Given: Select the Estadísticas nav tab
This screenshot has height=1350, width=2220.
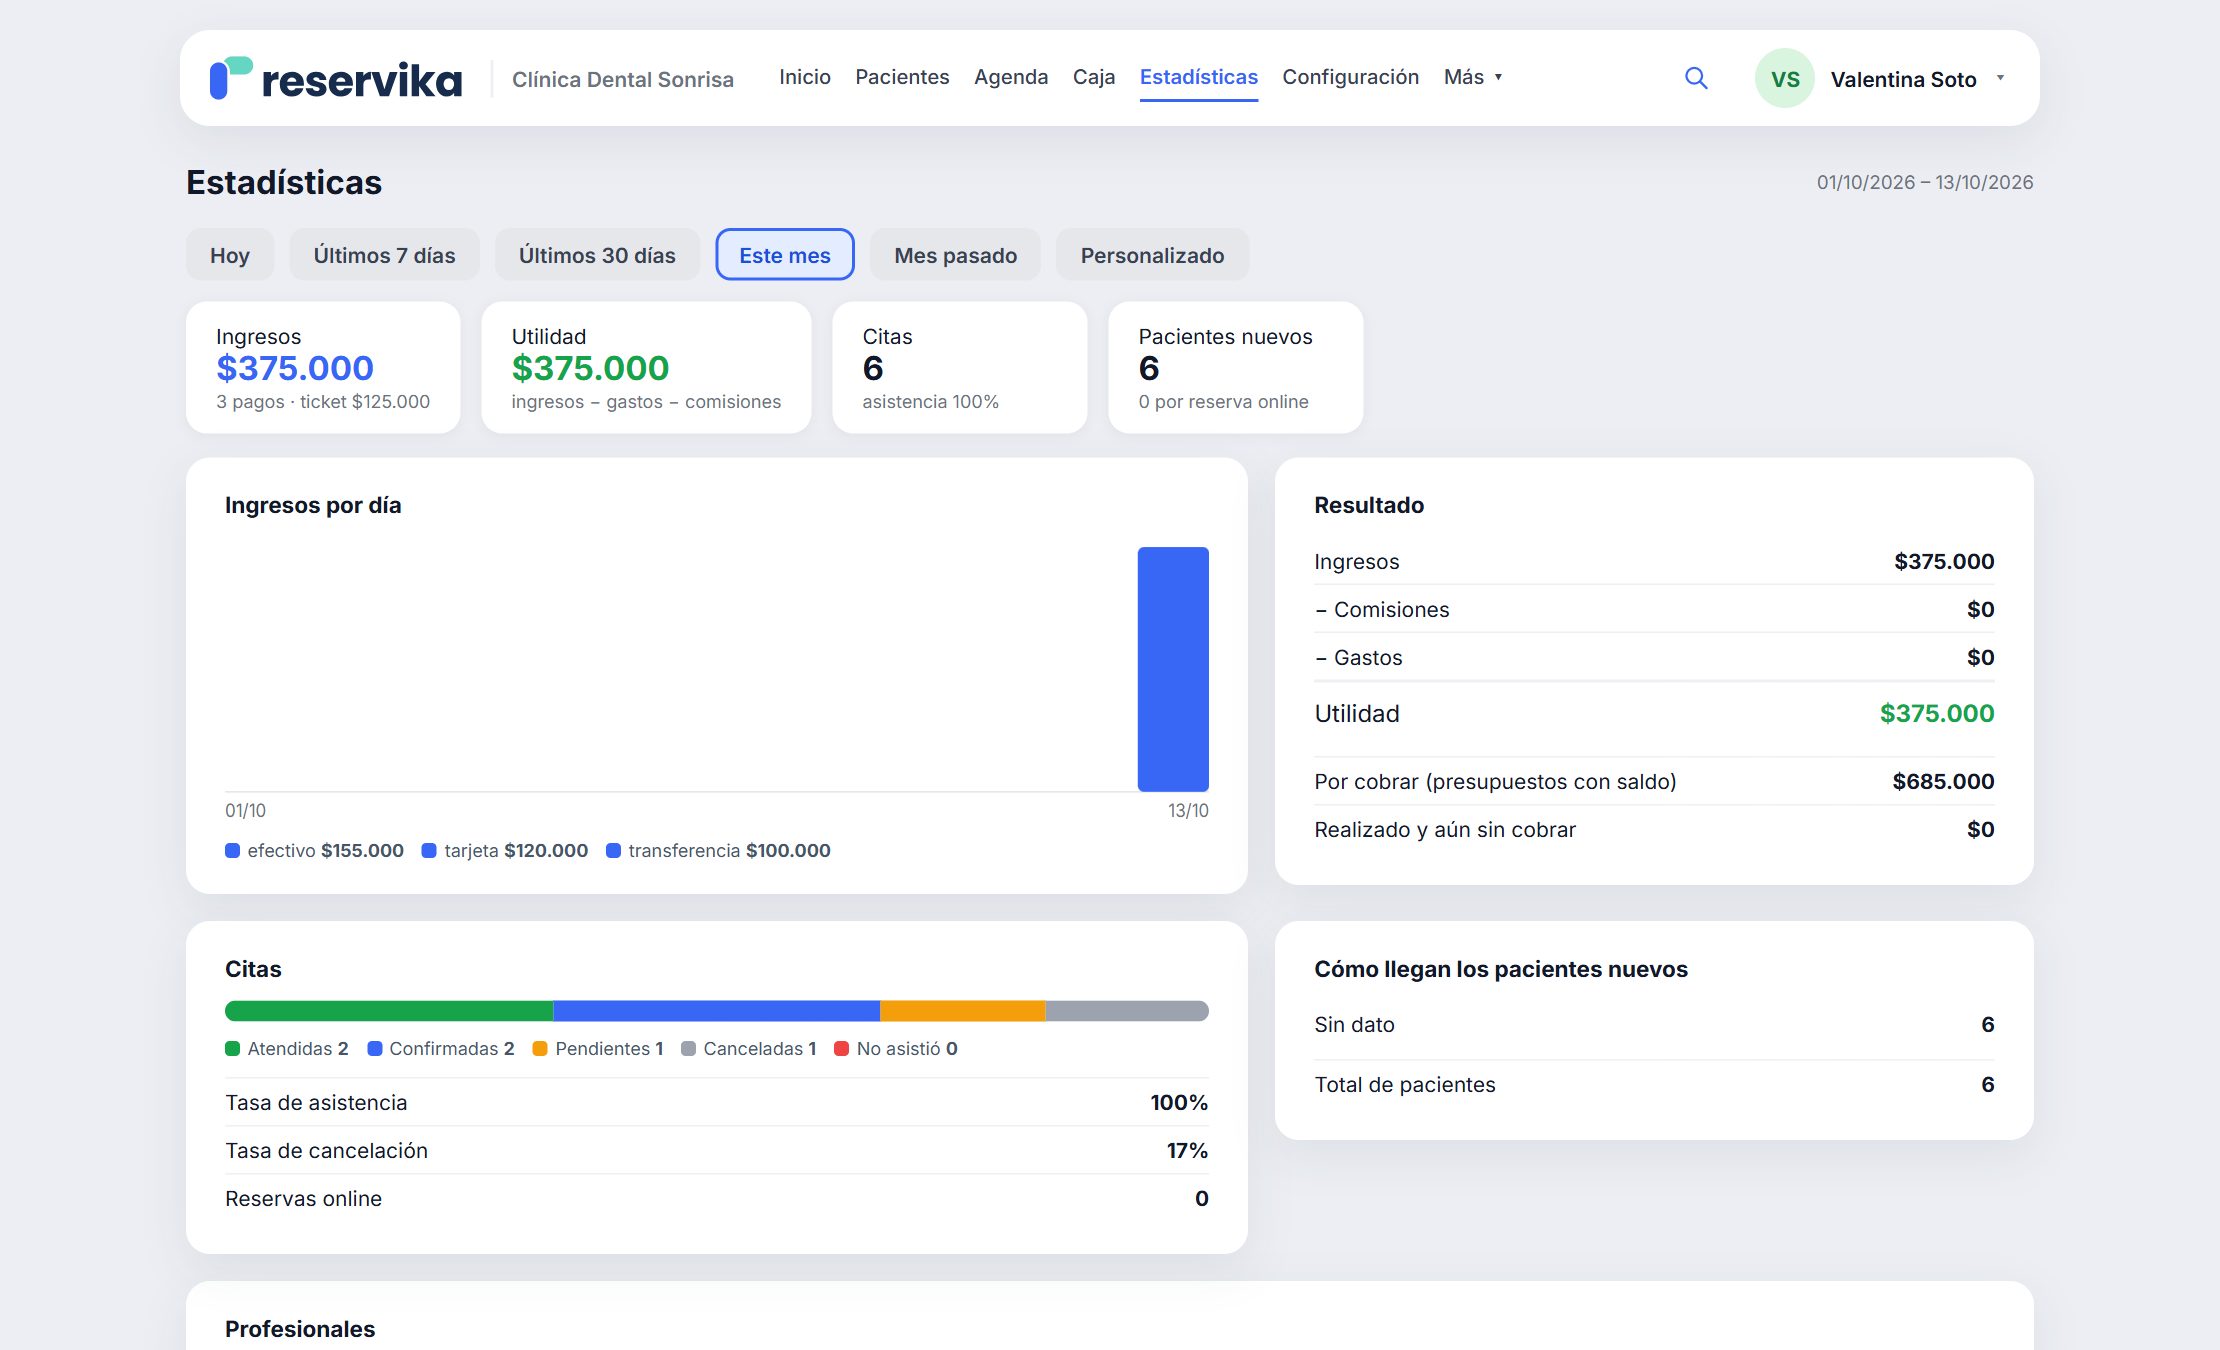Looking at the screenshot, I should (x=1199, y=77).
